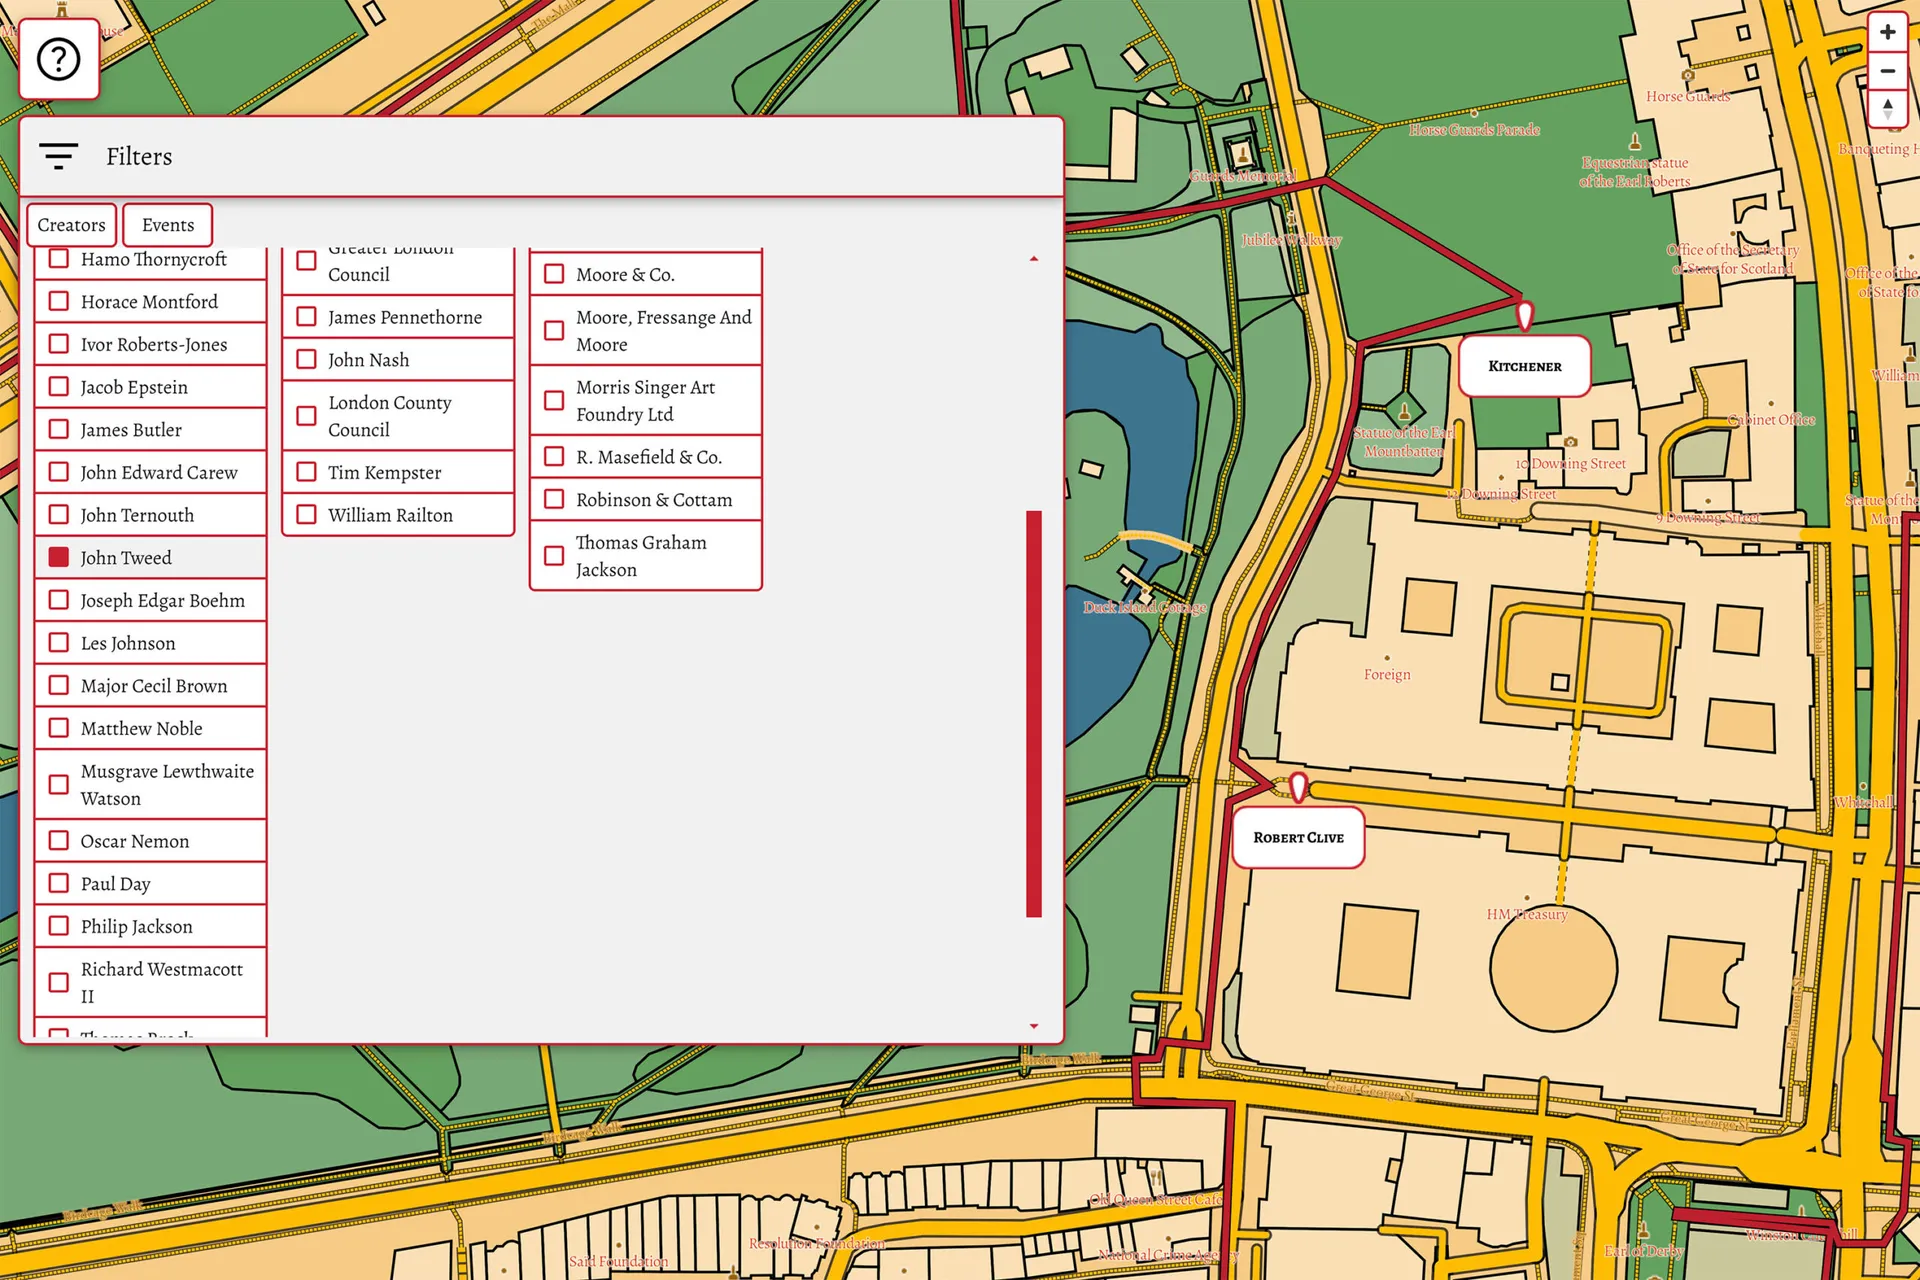Image resolution: width=1920 pixels, height=1280 pixels.
Task: Uncheck the John Tweed checkbox
Action: pos(59,557)
